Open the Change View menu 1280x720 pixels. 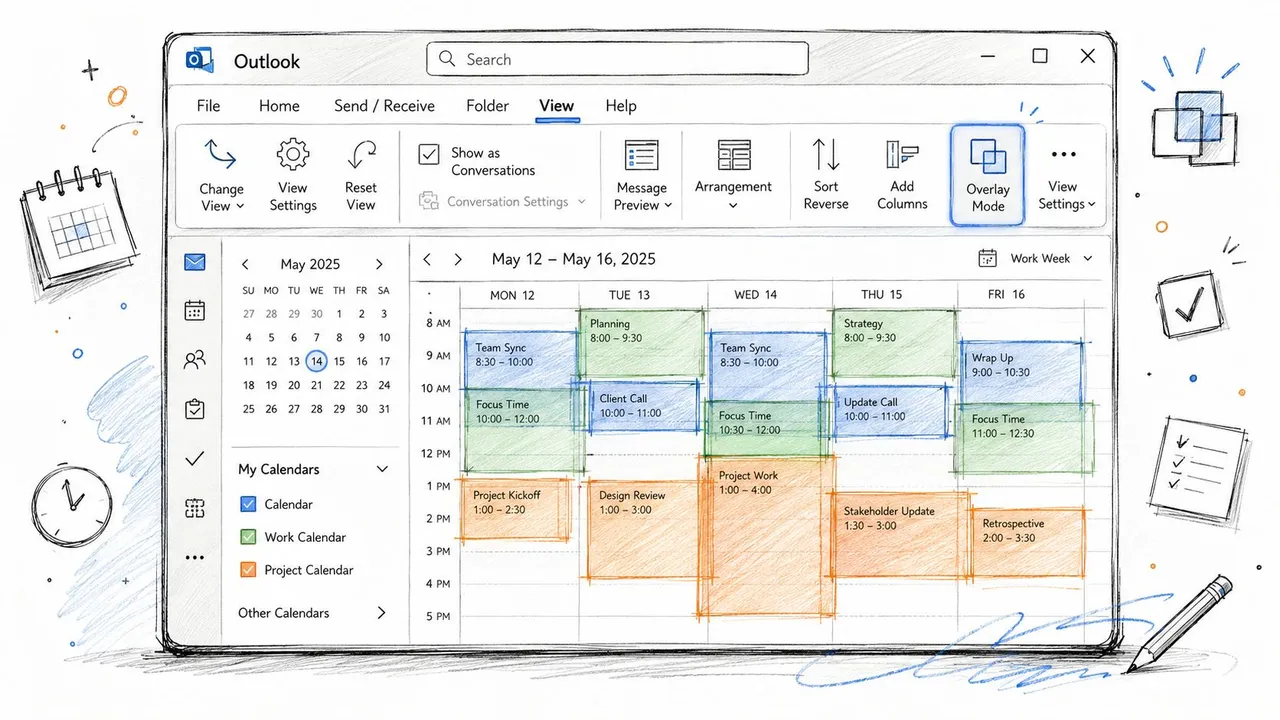(x=221, y=175)
